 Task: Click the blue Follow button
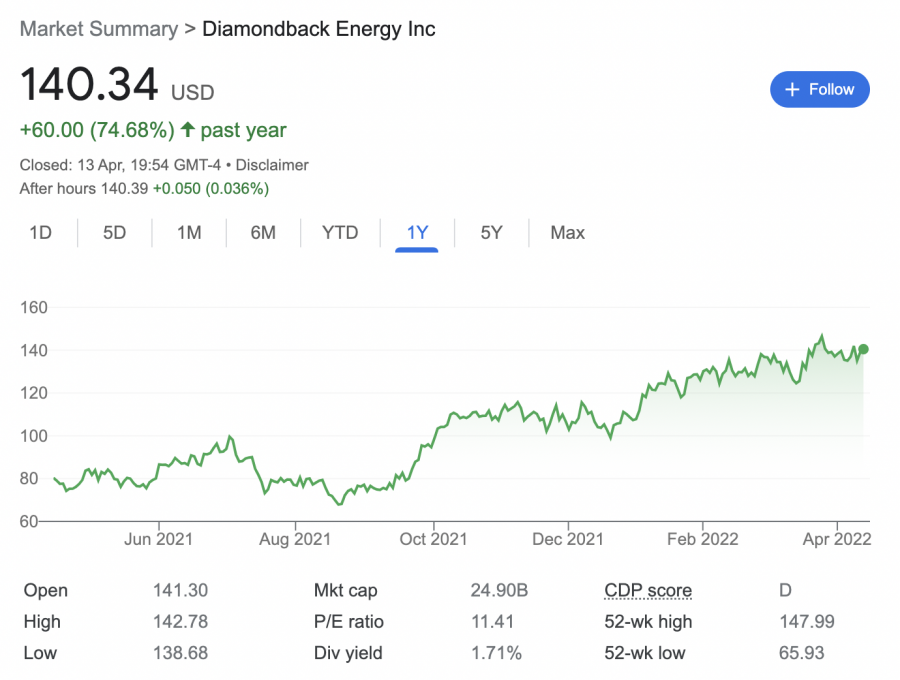(819, 90)
